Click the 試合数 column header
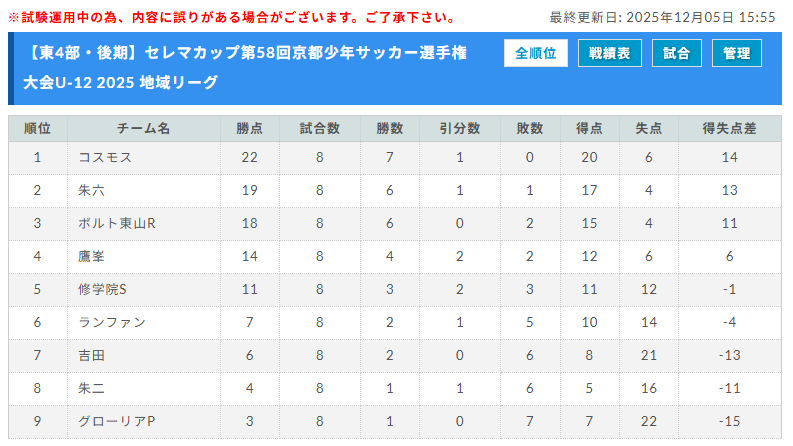Viewport: 793px width, 446px height. coord(319,128)
